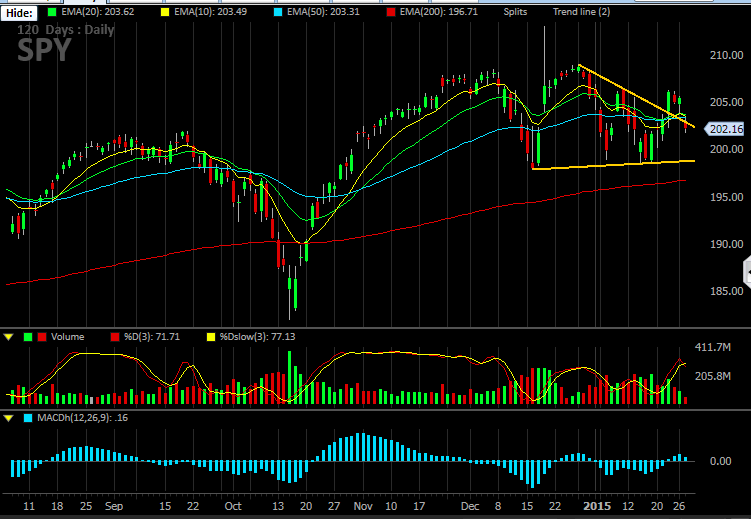Select the horizontal yellow support trend line
The image size is (751, 519).
pos(614,165)
